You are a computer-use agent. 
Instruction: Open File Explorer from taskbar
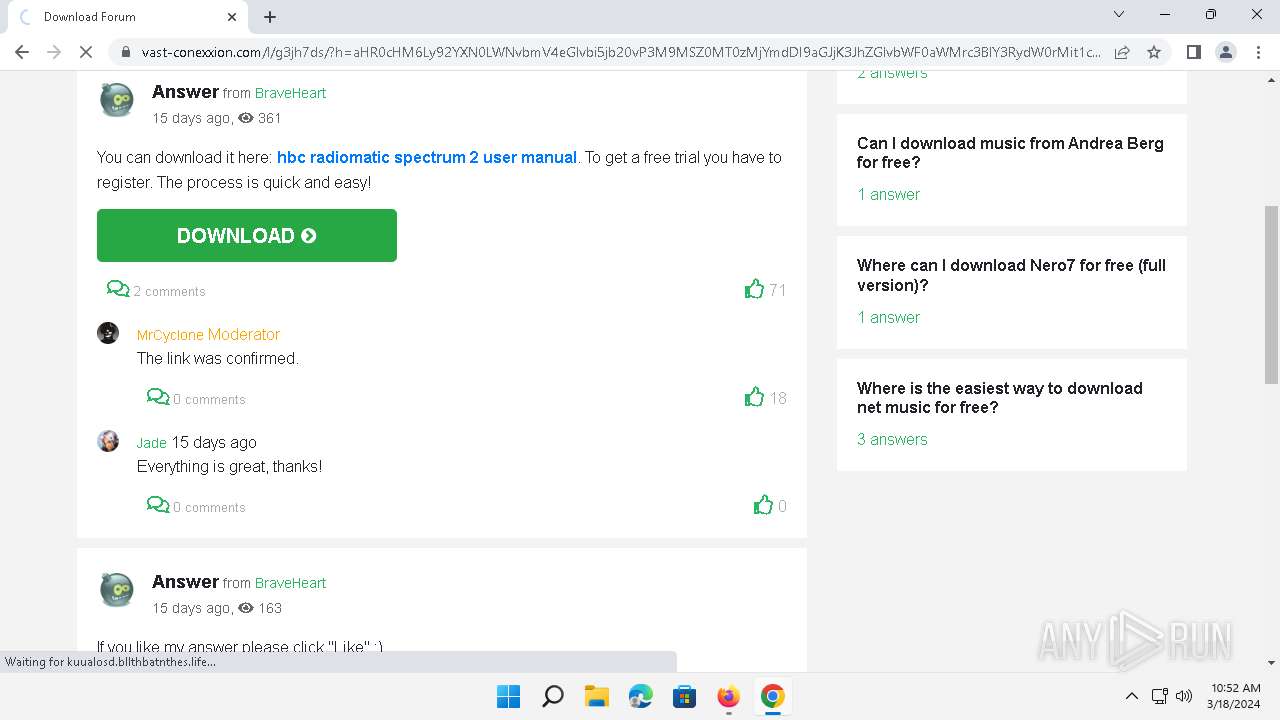coord(596,696)
